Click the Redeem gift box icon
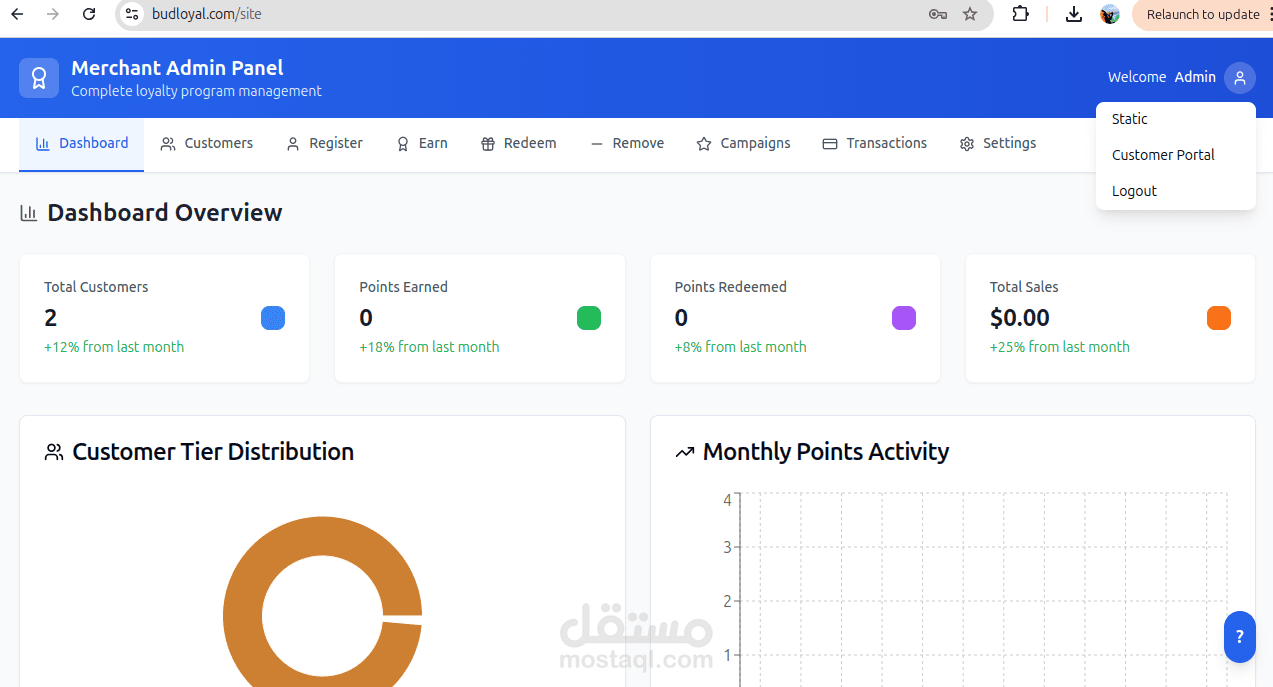 click(x=487, y=143)
